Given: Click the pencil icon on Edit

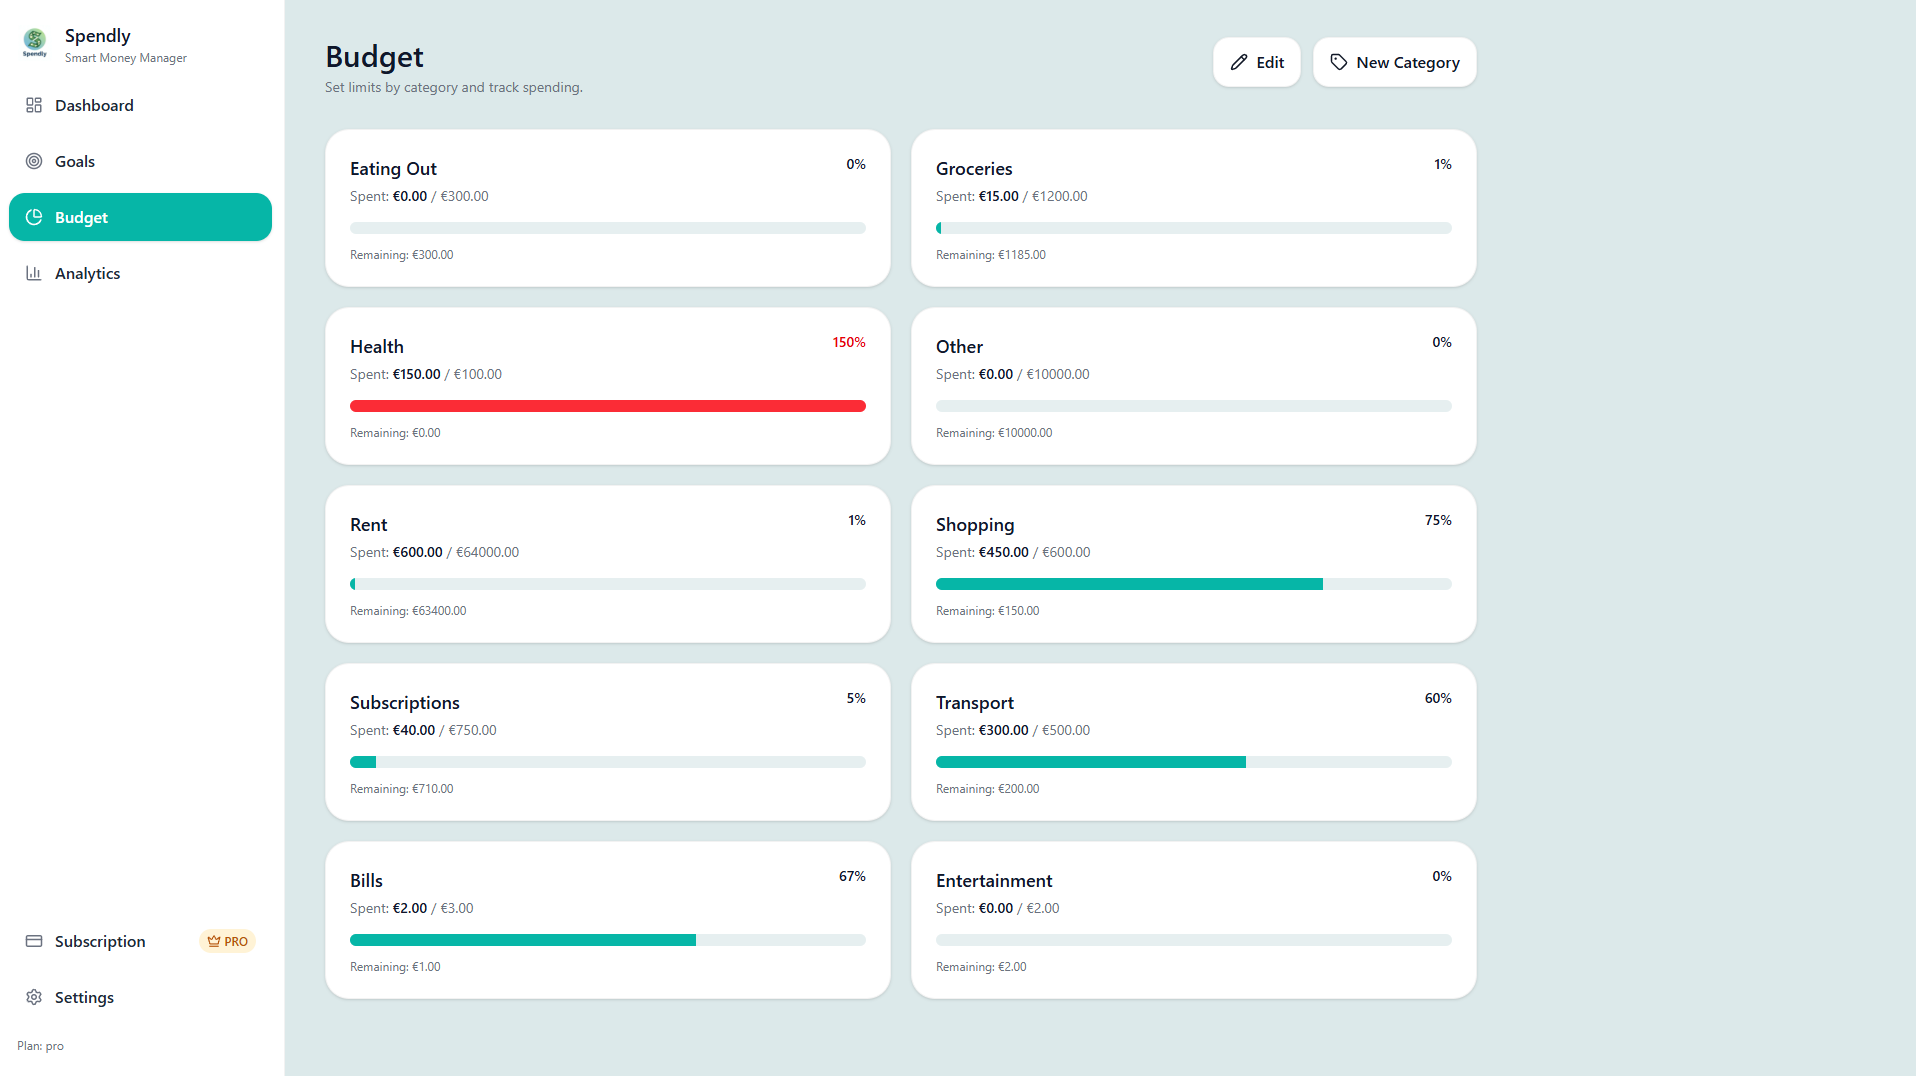Looking at the screenshot, I should (x=1239, y=62).
